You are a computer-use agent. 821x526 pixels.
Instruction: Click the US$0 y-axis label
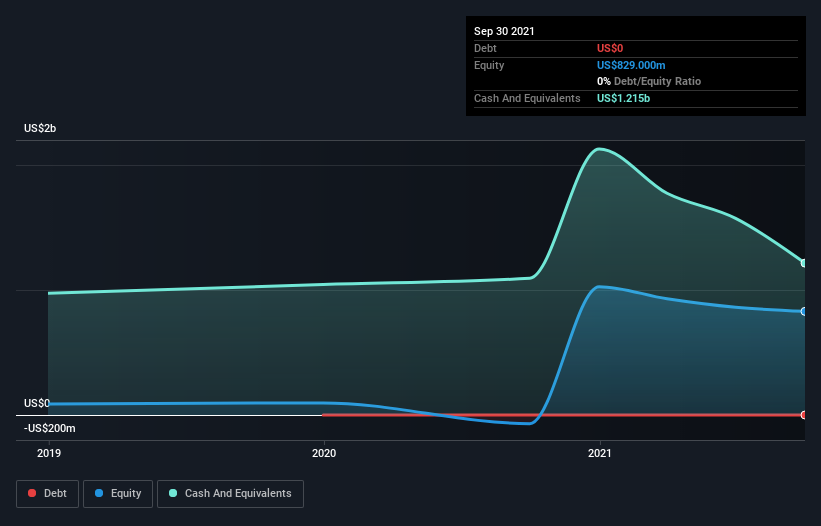(x=37, y=403)
